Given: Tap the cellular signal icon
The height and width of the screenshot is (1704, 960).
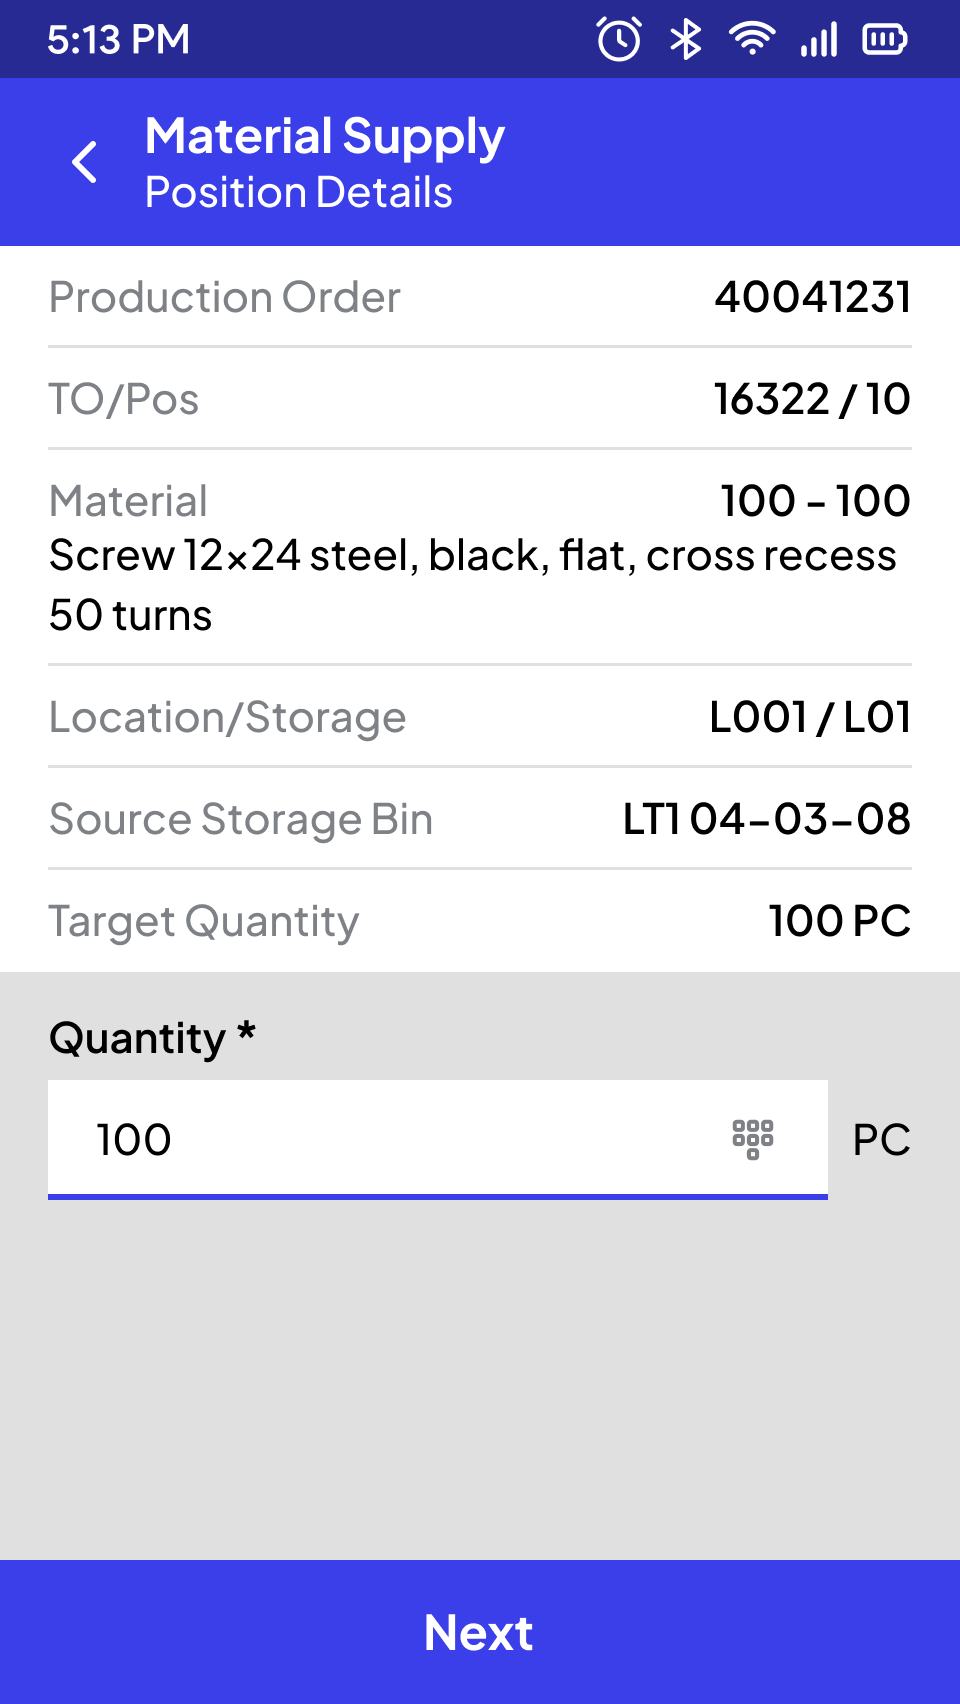Looking at the screenshot, I should point(819,40).
